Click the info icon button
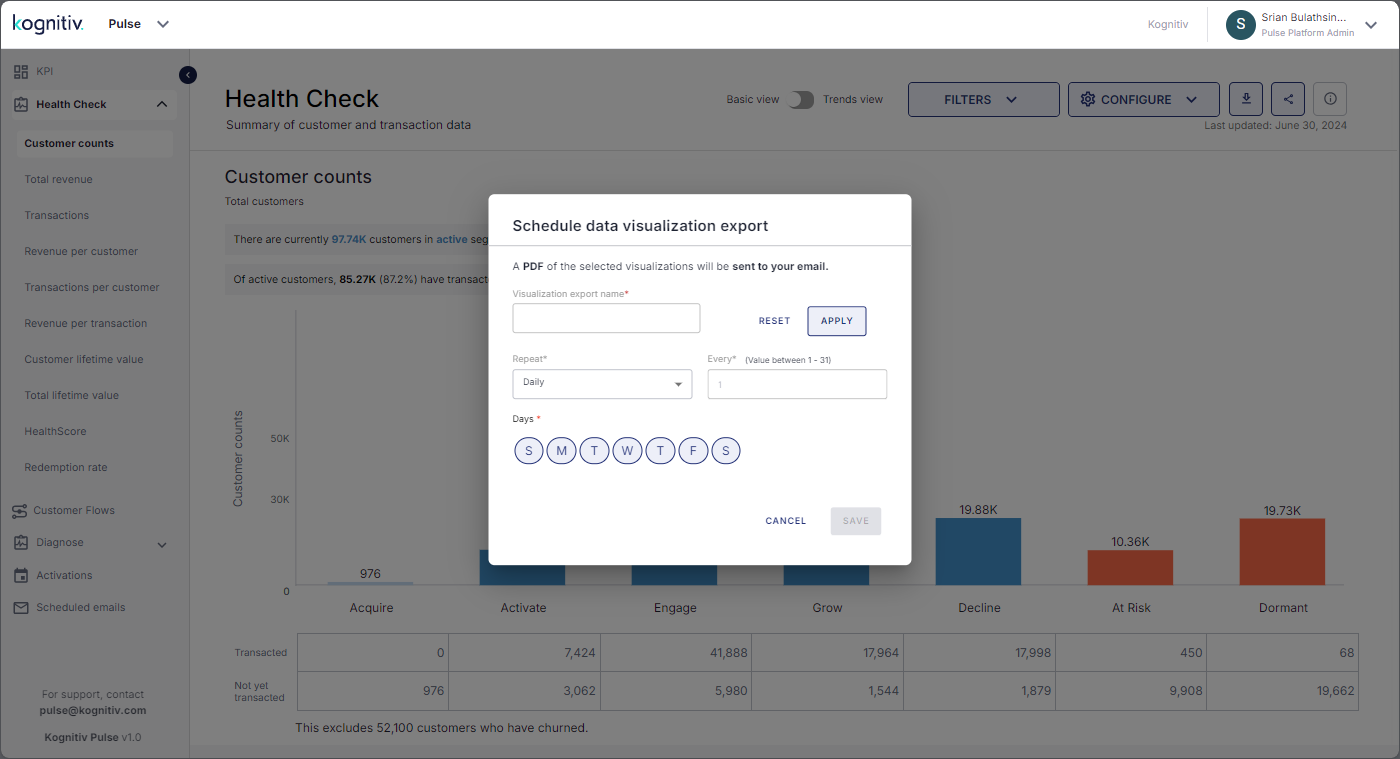 click(x=1330, y=99)
